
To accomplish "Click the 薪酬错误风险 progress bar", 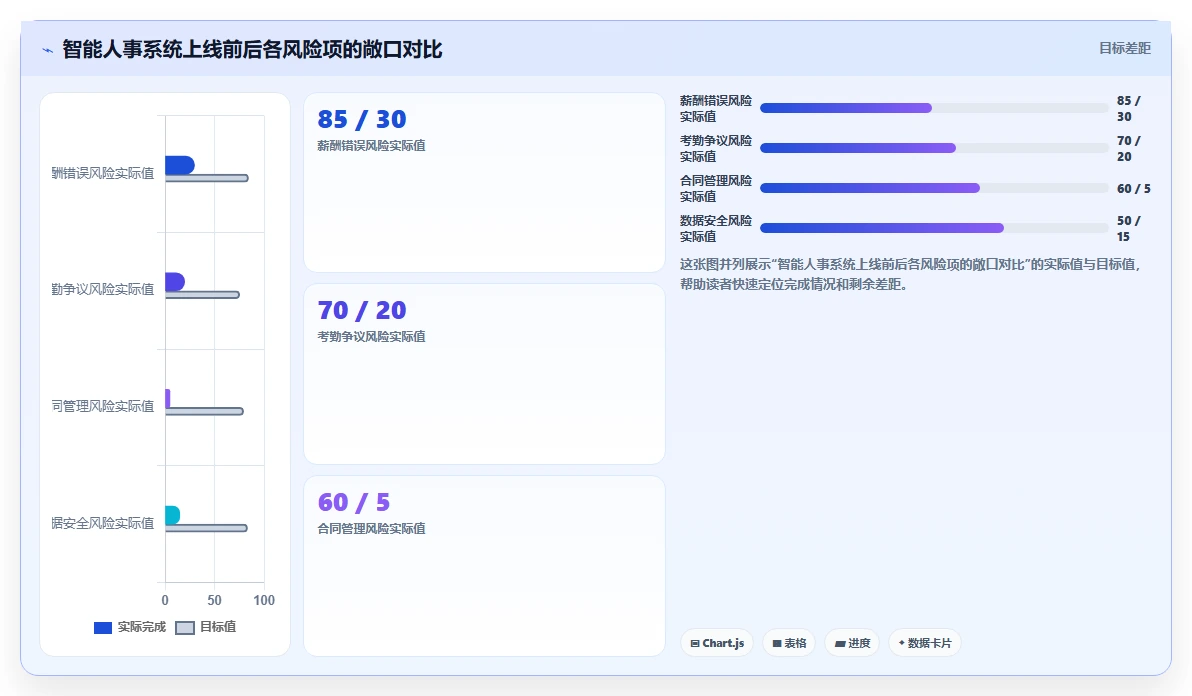I will pos(934,108).
